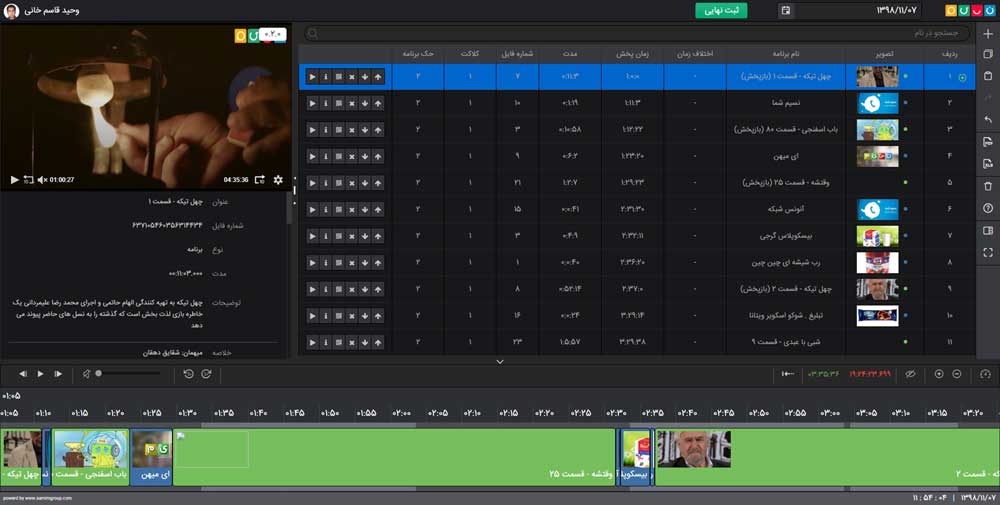Click the top-right channel logo icons
The image size is (1000, 505).
[969, 10]
